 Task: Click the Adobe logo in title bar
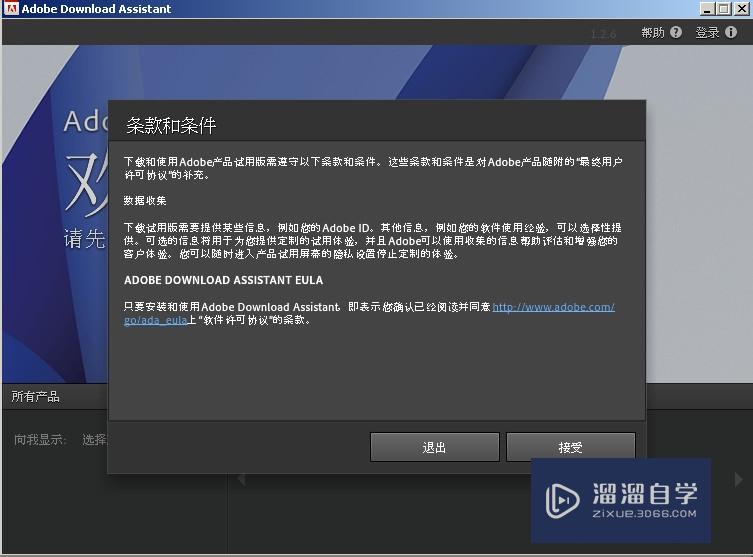click(11, 8)
